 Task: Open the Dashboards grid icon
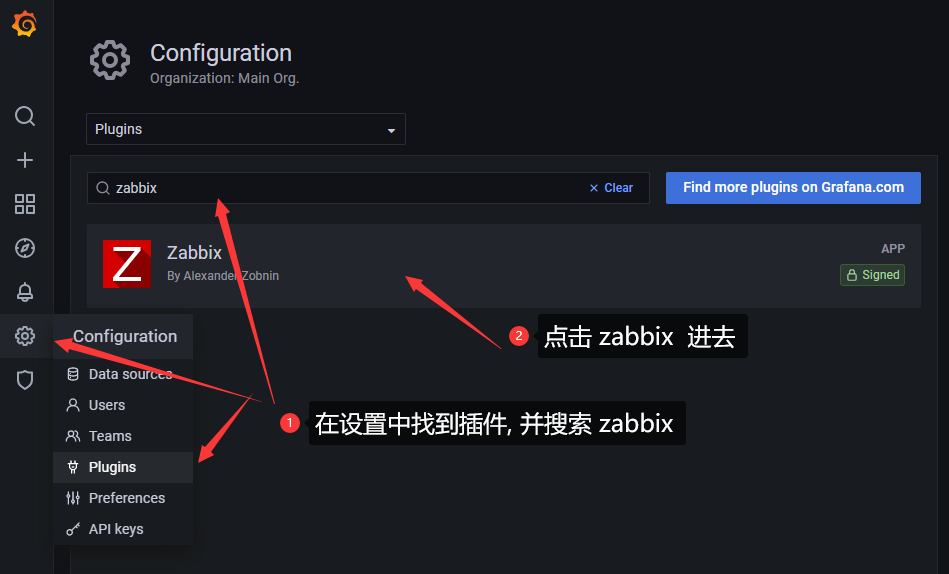tap(25, 204)
